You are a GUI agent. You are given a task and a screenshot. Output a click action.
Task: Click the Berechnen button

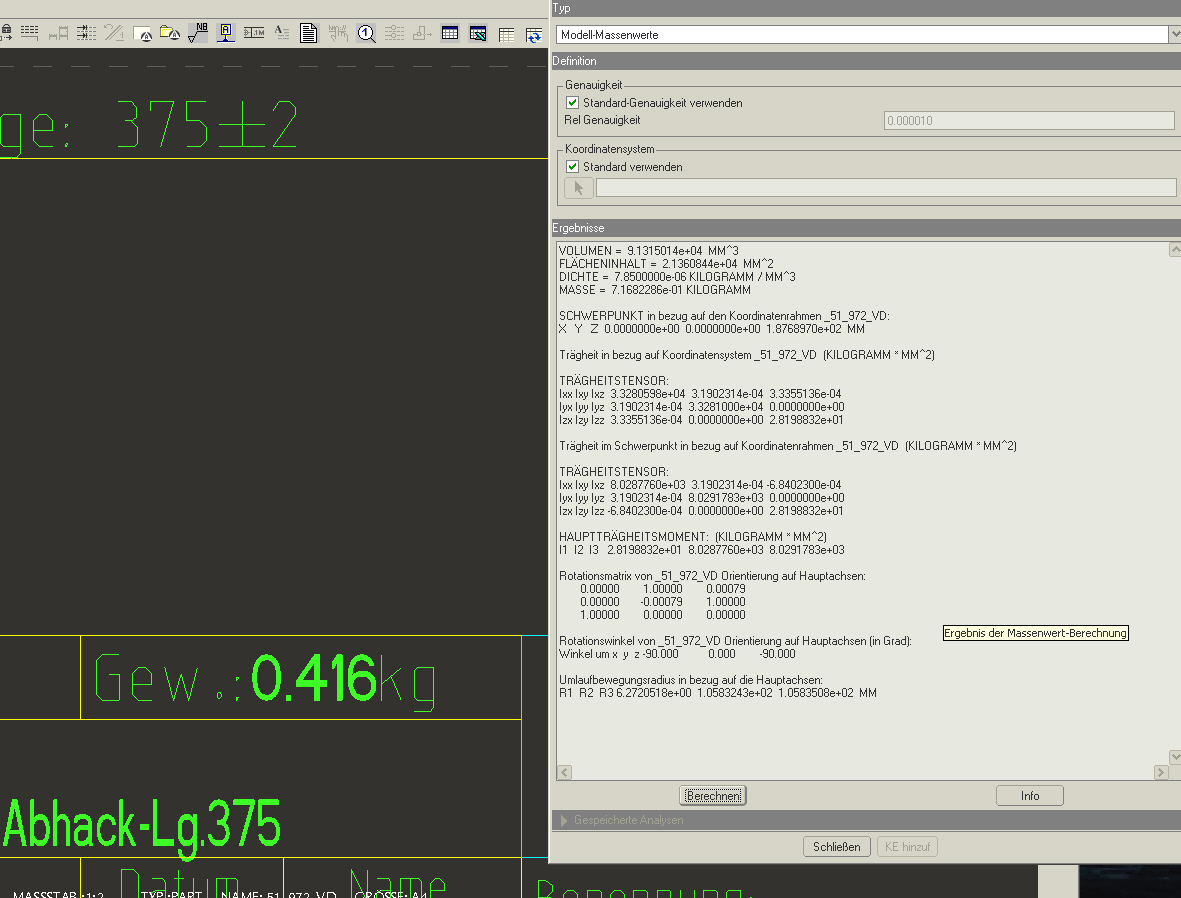(713, 796)
